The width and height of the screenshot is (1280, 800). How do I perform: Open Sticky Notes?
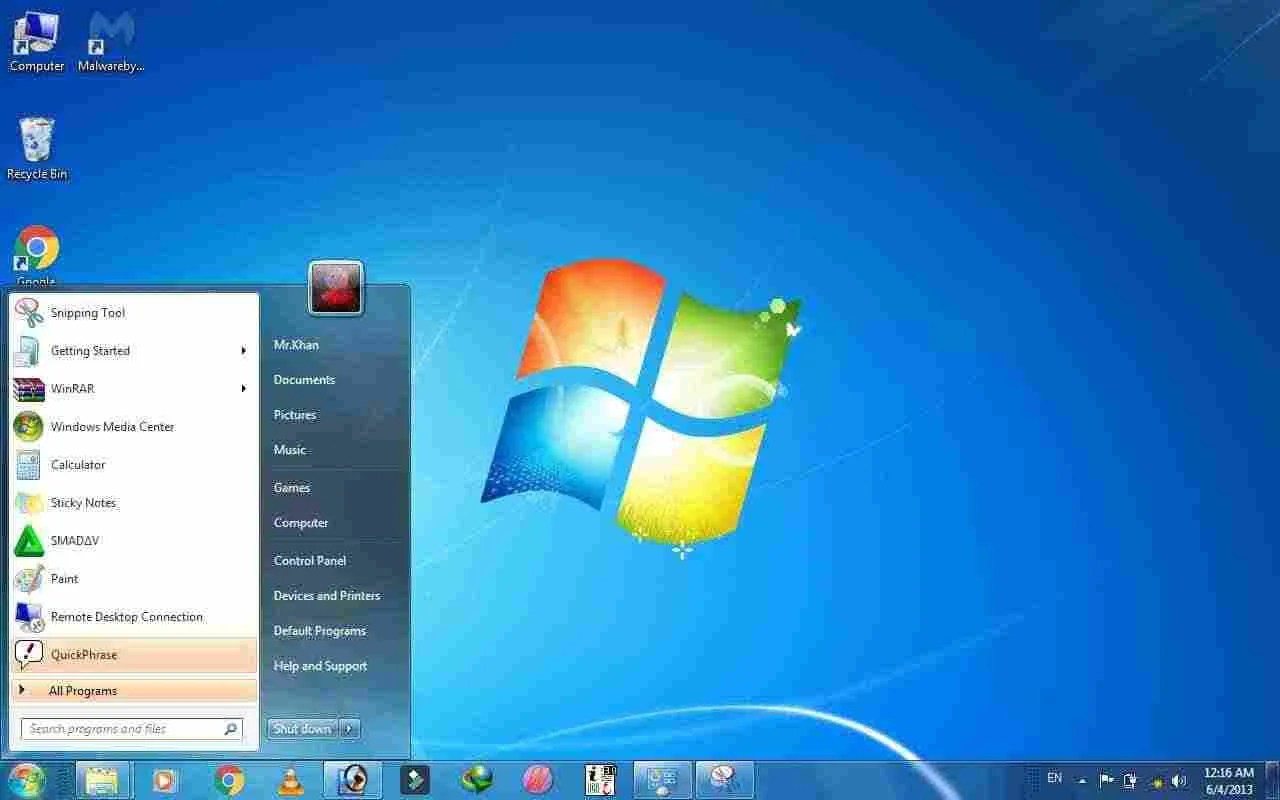click(82, 503)
